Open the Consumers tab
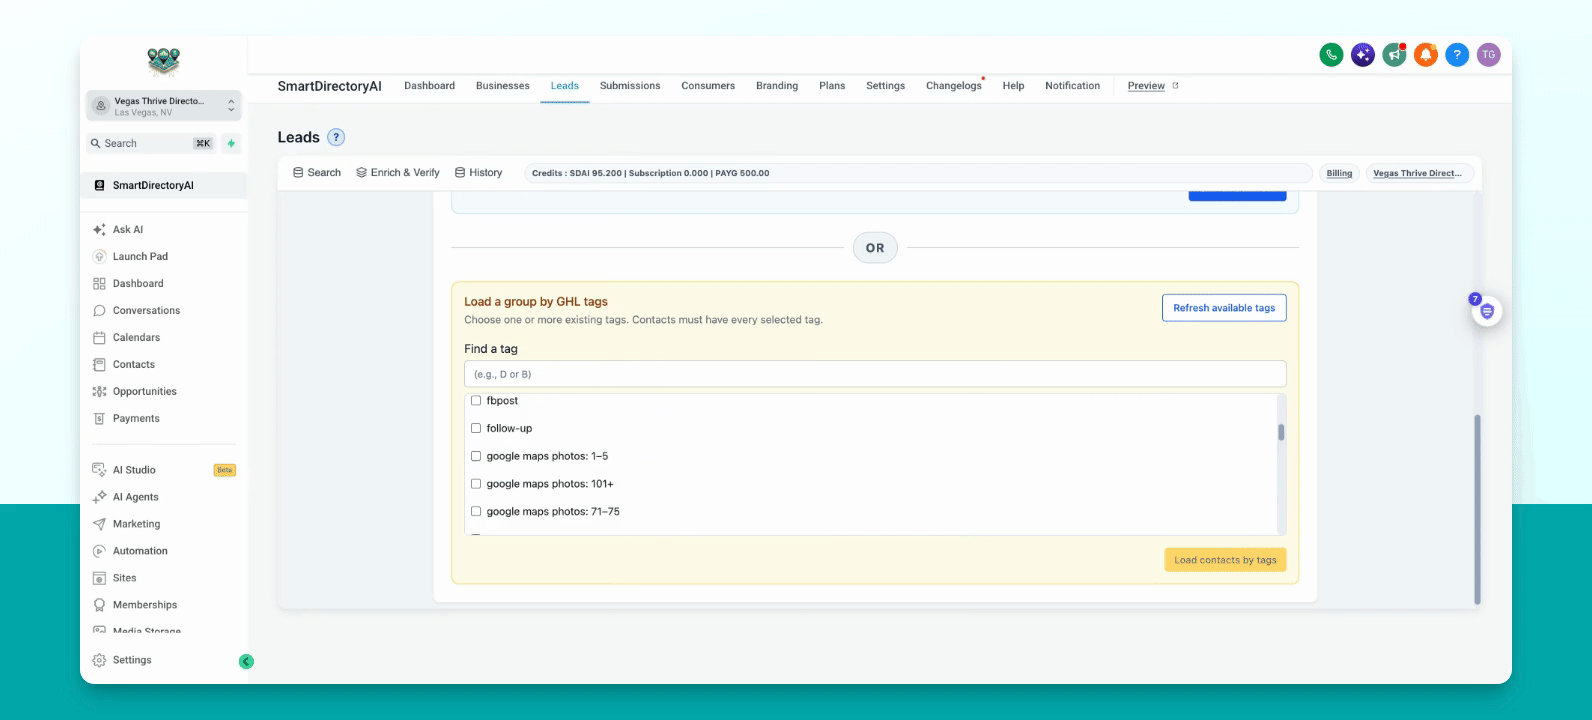The height and width of the screenshot is (720, 1592). pyautogui.click(x=708, y=86)
